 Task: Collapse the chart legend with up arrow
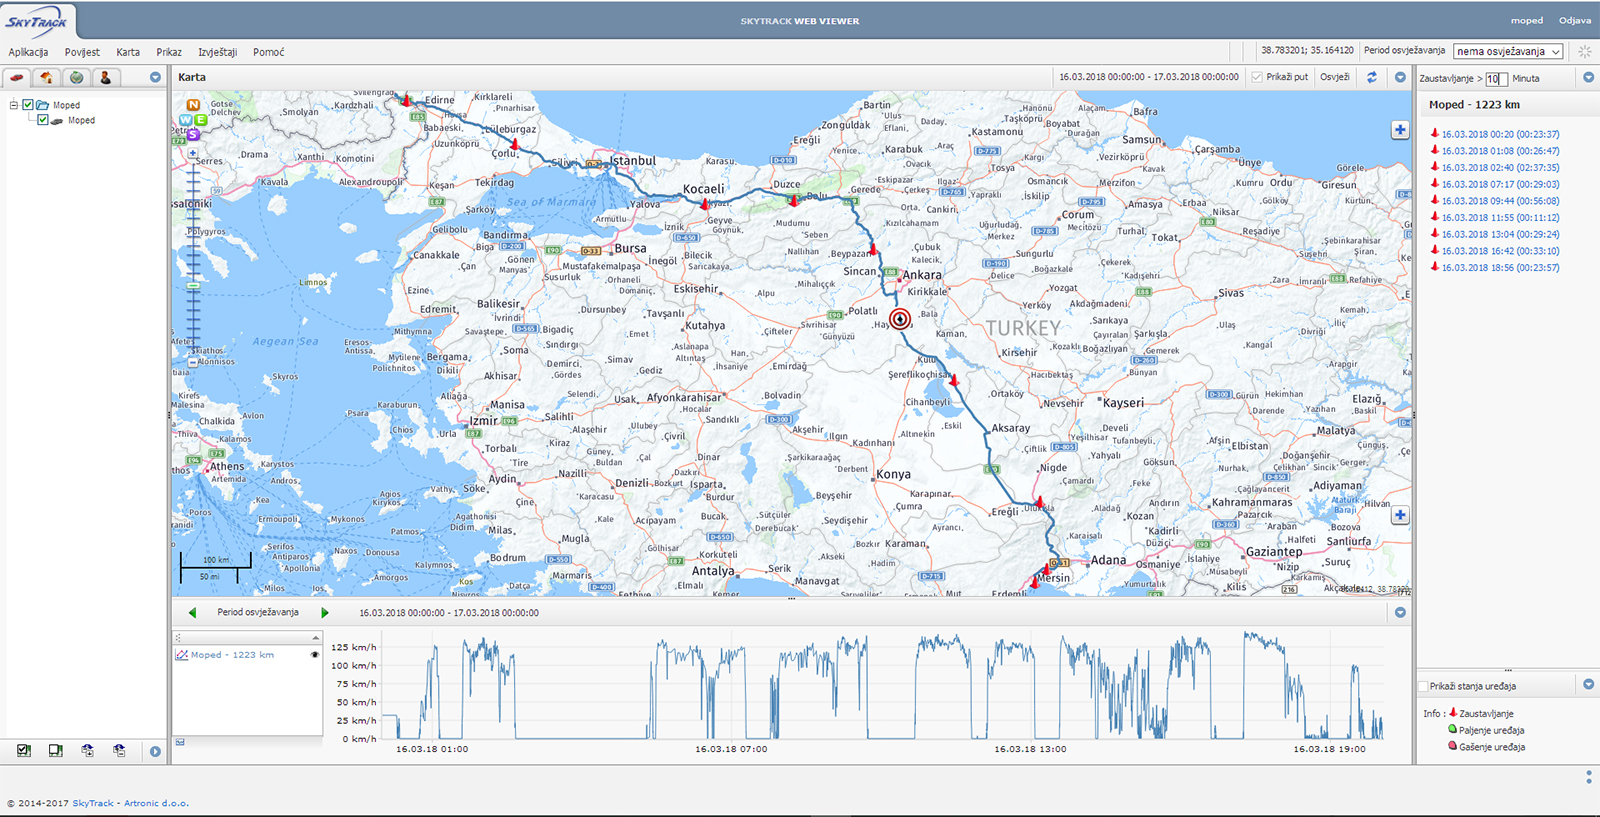pyautogui.click(x=316, y=638)
